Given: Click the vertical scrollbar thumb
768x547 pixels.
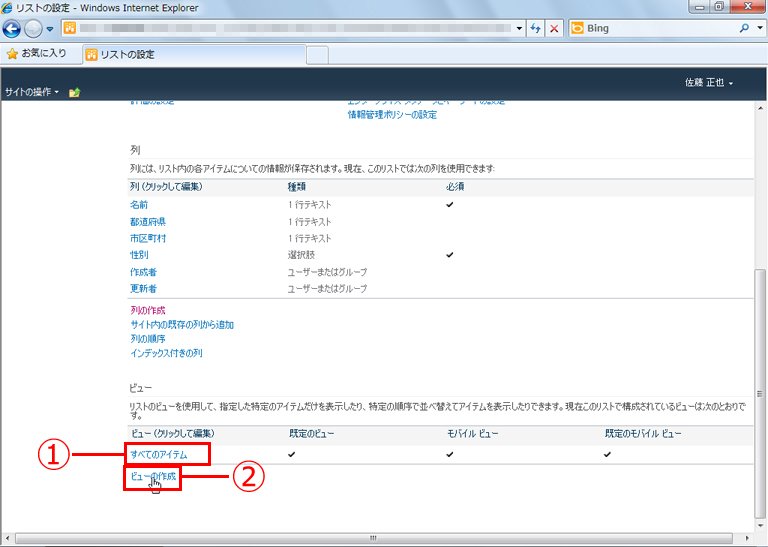Looking at the screenshot, I should 760,393.
